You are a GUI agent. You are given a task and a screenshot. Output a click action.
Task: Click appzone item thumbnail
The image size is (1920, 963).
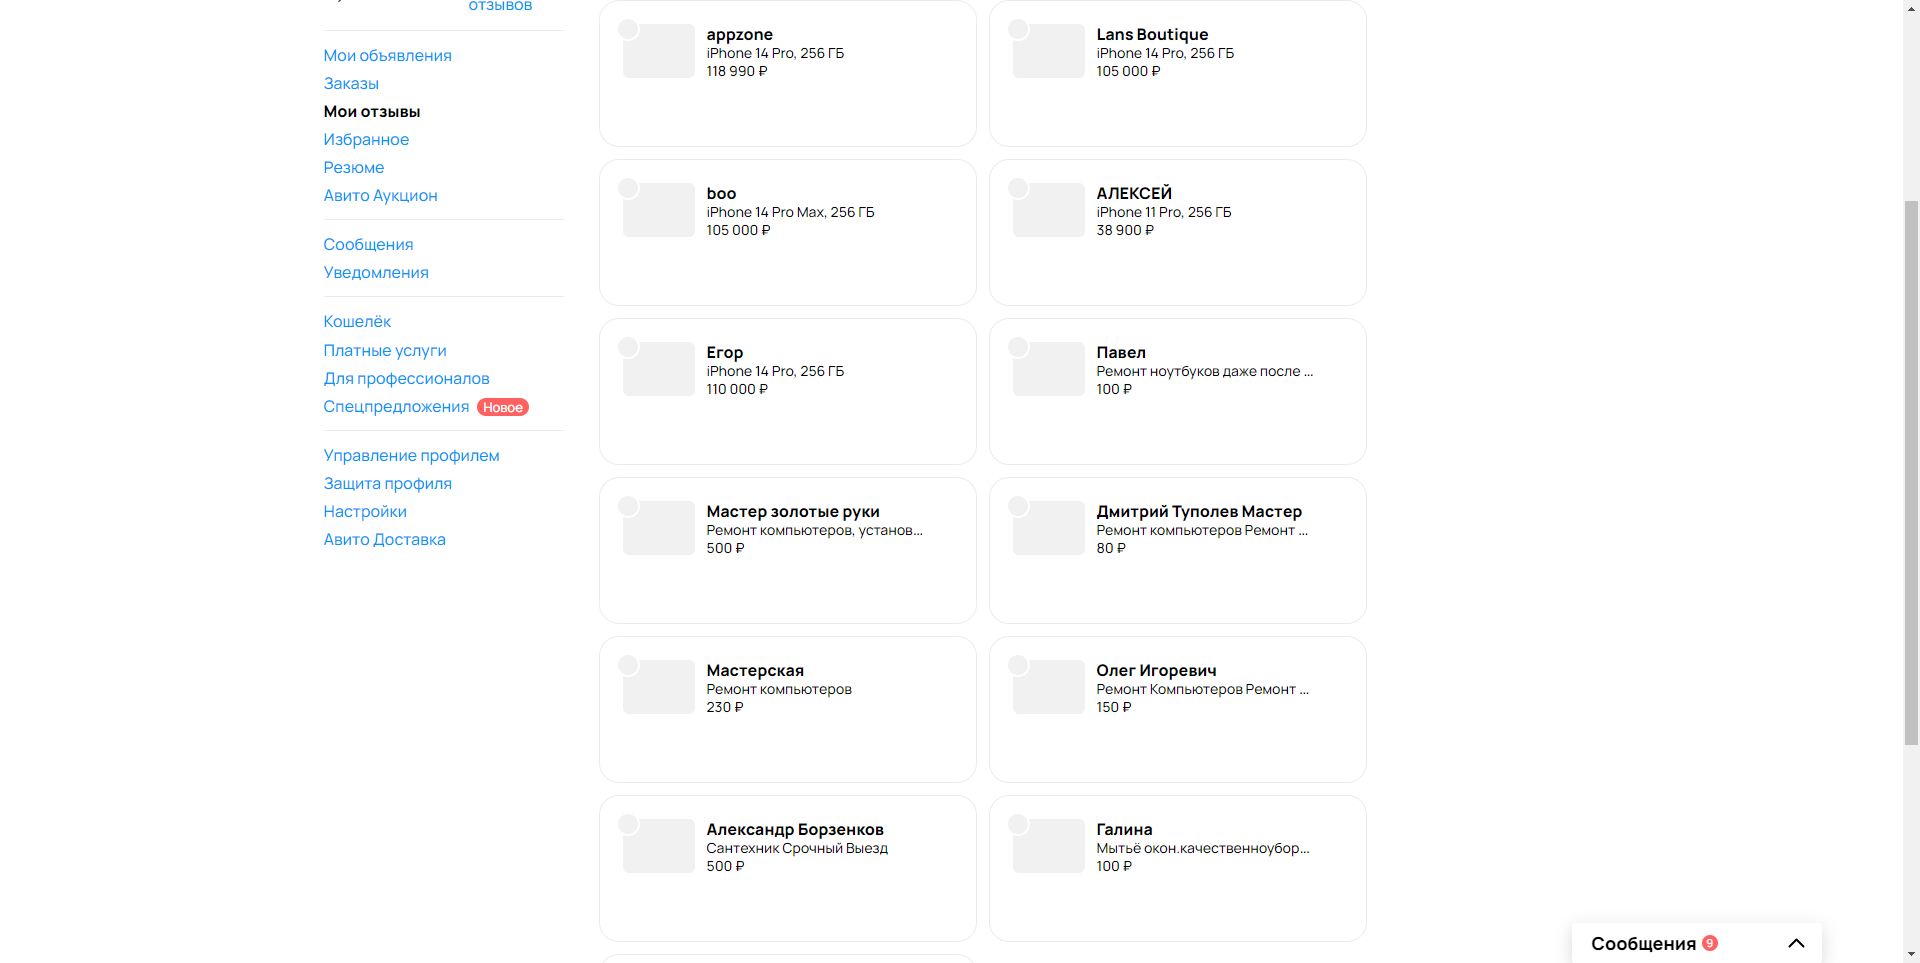pyautogui.click(x=659, y=51)
